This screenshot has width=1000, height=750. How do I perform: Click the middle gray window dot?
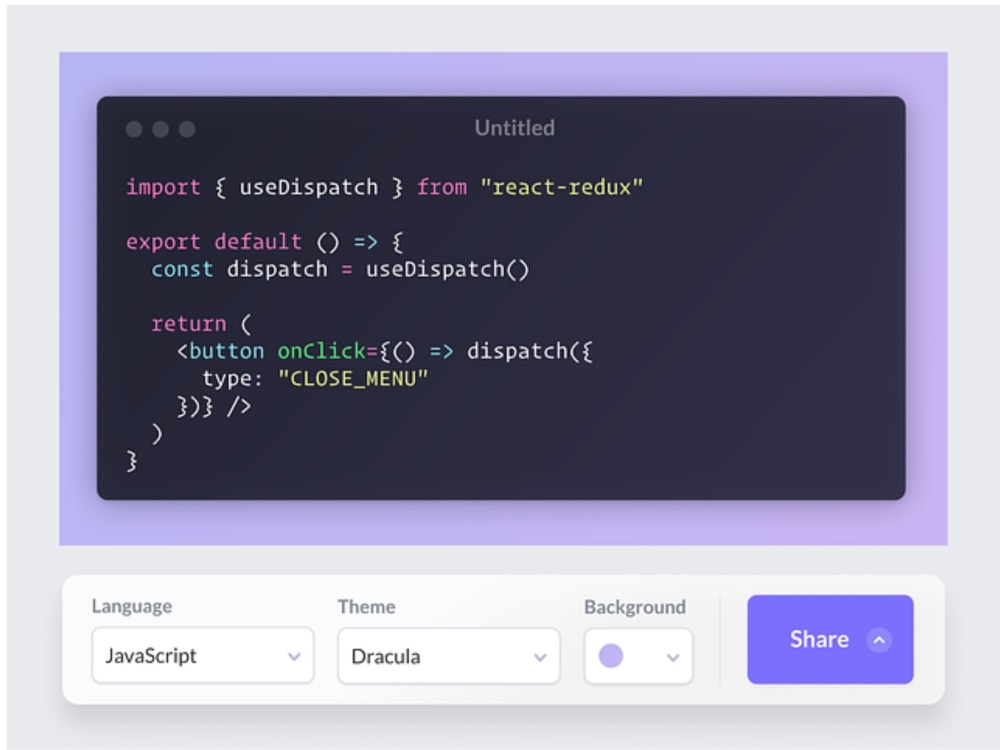coord(161,129)
